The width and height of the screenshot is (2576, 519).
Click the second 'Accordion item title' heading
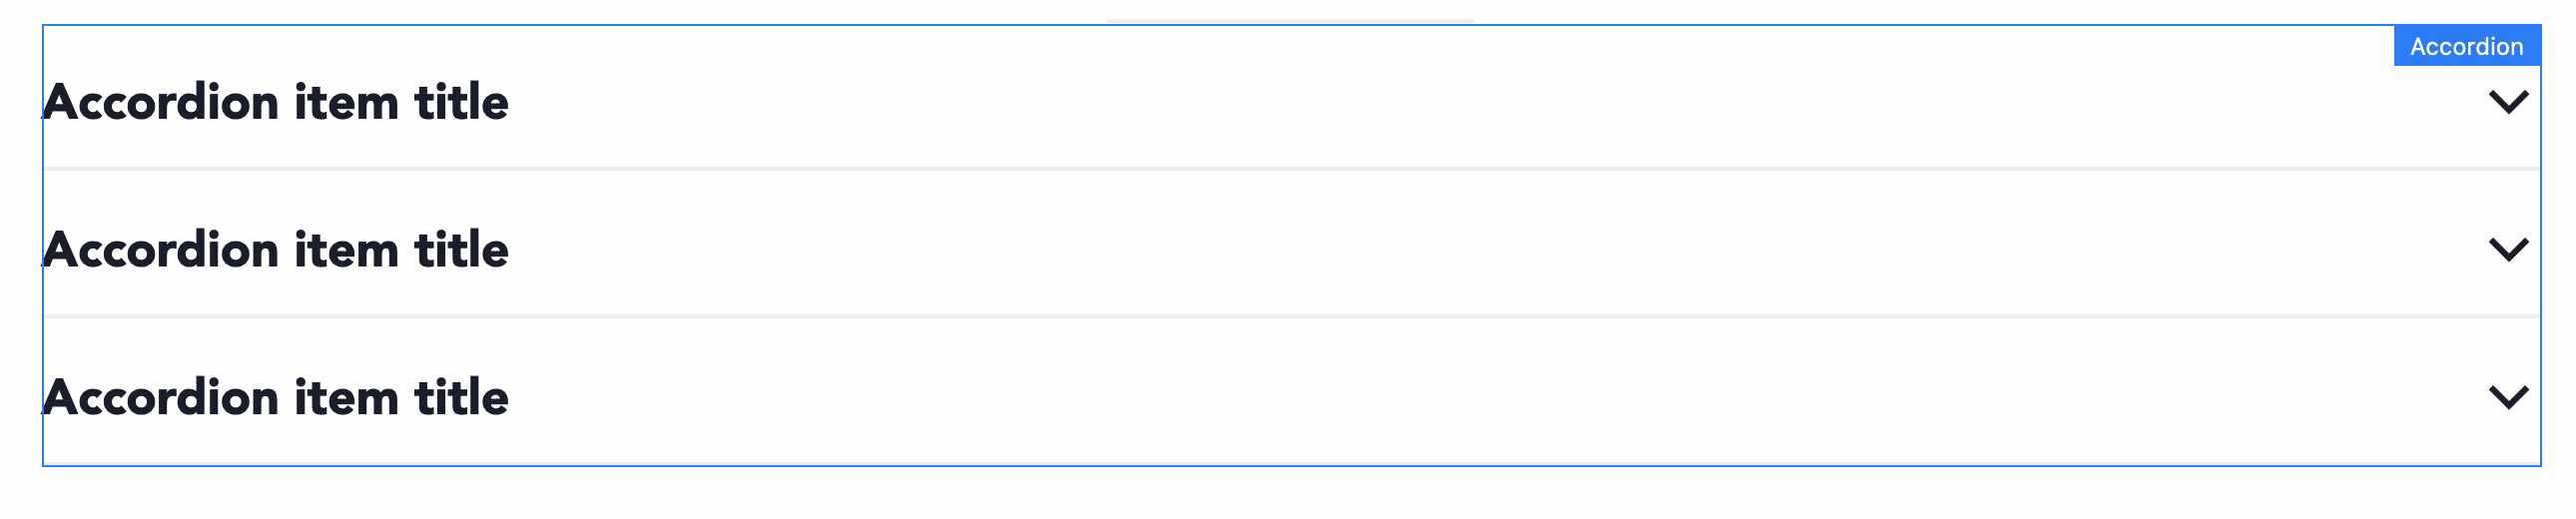point(276,249)
